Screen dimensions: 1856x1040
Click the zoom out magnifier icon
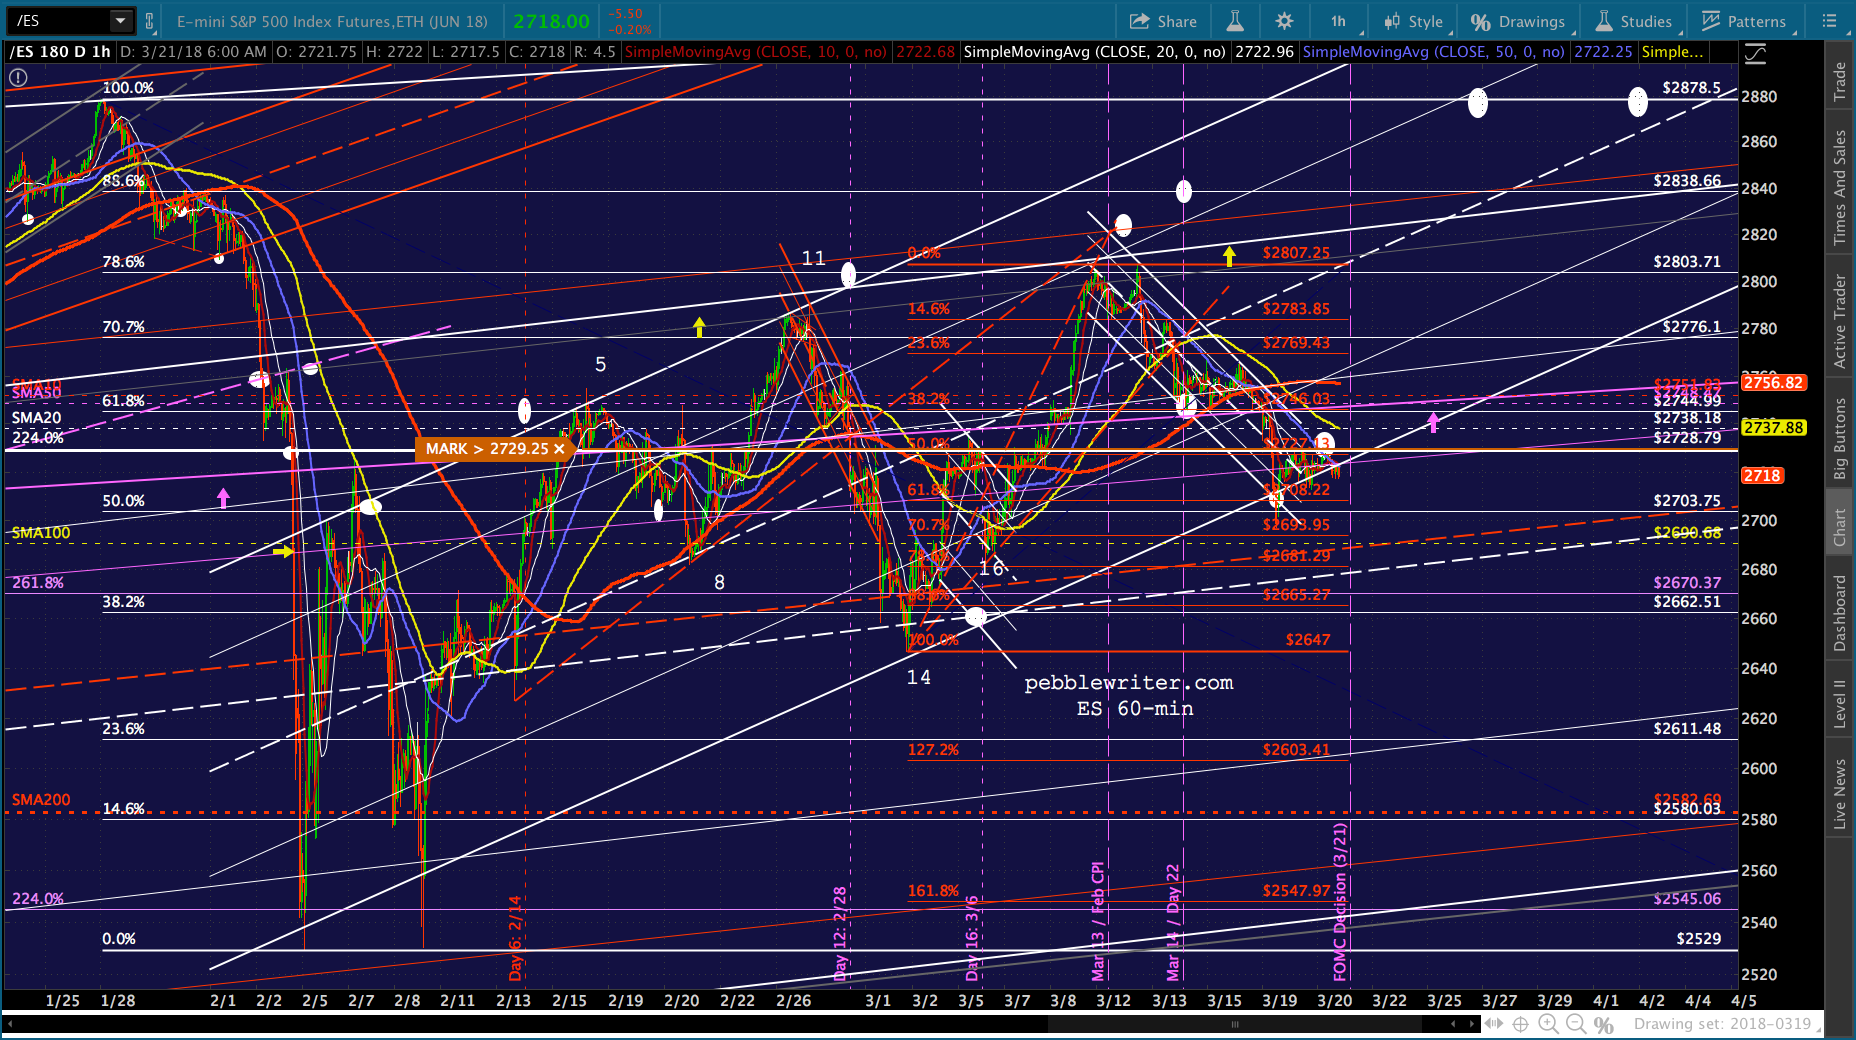click(x=1576, y=1024)
